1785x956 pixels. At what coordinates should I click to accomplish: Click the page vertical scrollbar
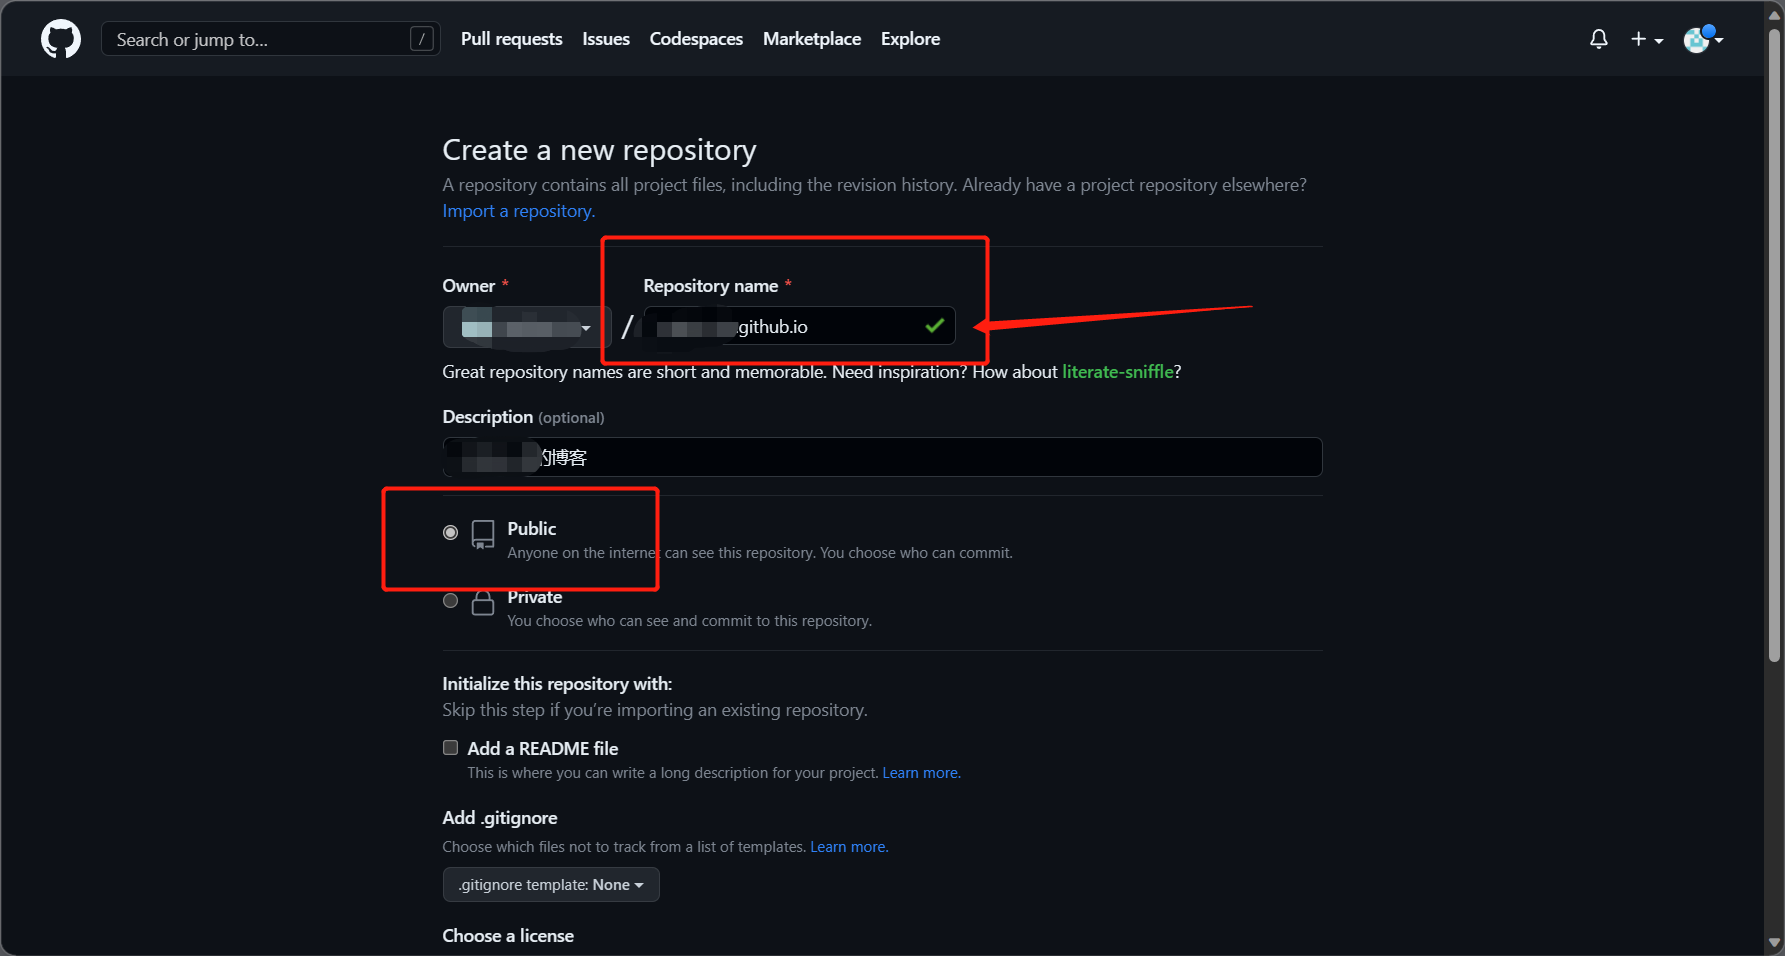click(x=1775, y=345)
